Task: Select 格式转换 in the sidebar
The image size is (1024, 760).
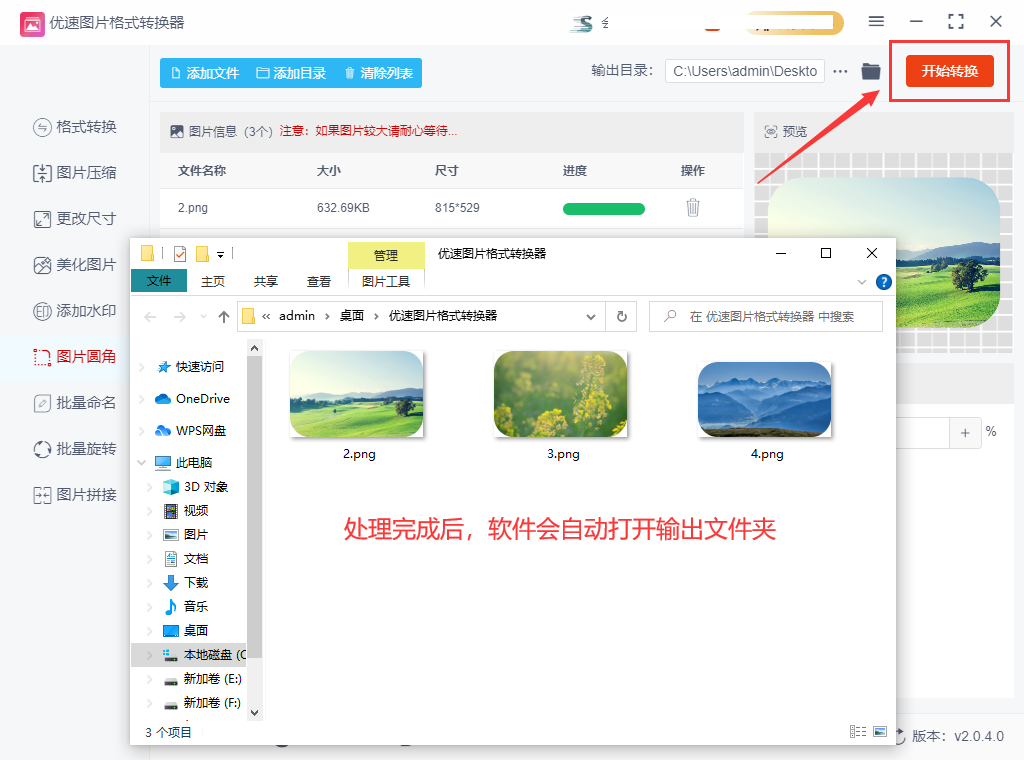Action: pos(75,127)
